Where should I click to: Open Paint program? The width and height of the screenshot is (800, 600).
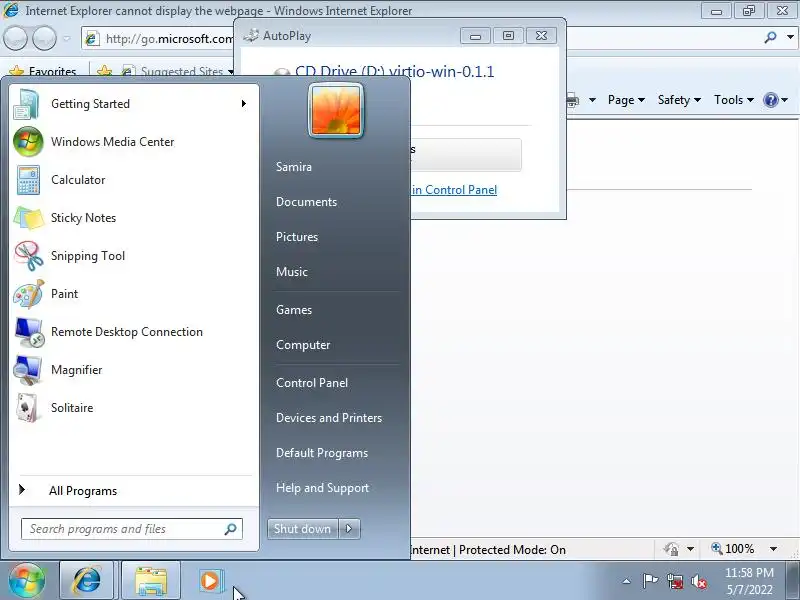pos(133,294)
